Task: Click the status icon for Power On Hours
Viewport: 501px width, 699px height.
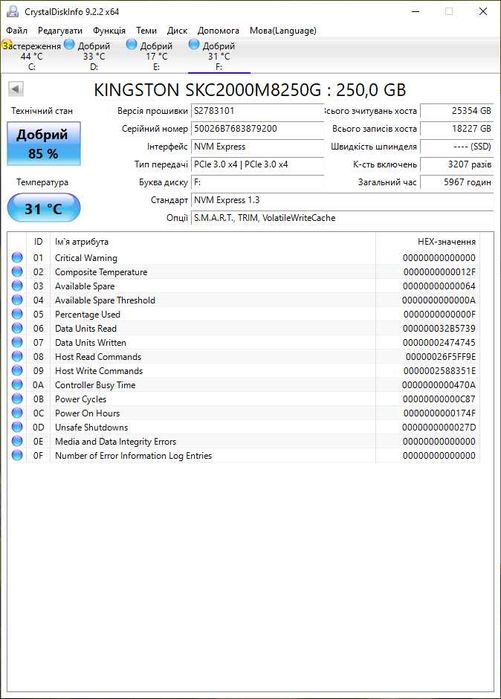Action: tap(17, 413)
